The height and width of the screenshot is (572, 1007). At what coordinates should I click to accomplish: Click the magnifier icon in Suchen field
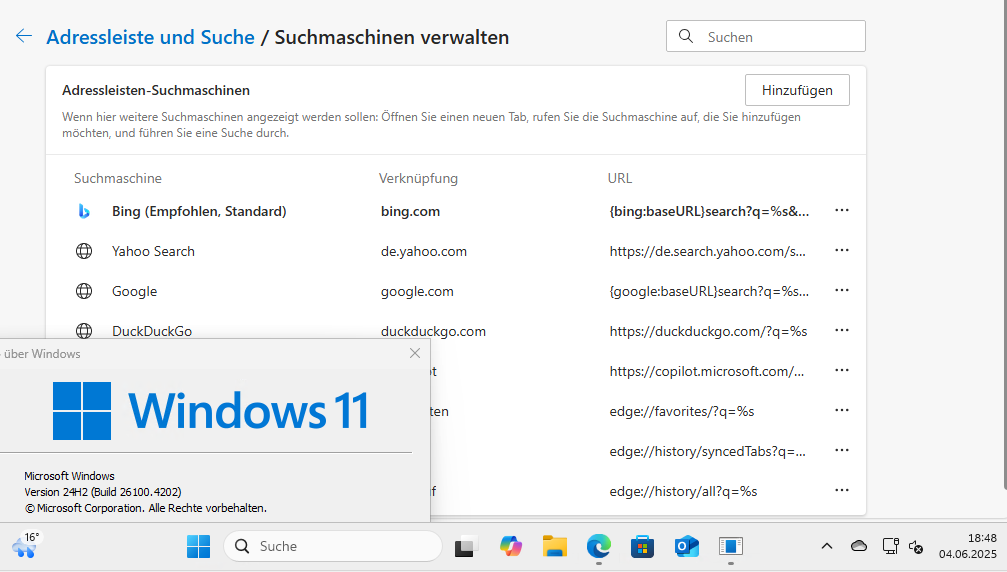686,37
